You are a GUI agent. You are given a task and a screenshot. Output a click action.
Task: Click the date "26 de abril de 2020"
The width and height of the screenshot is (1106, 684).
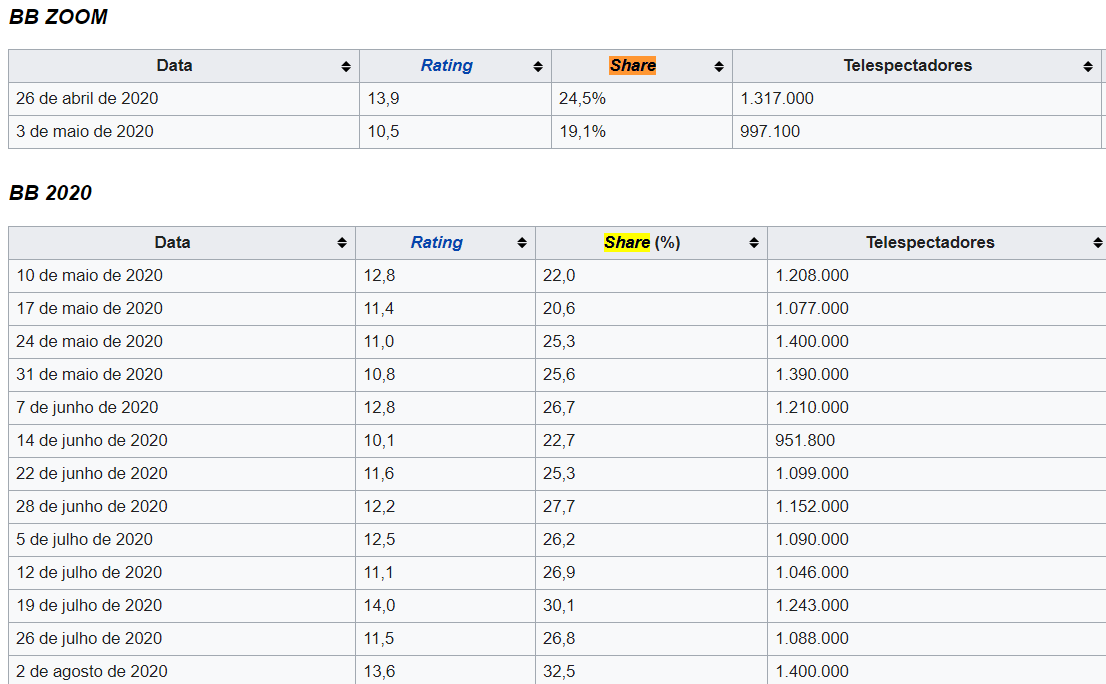tap(87, 99)
